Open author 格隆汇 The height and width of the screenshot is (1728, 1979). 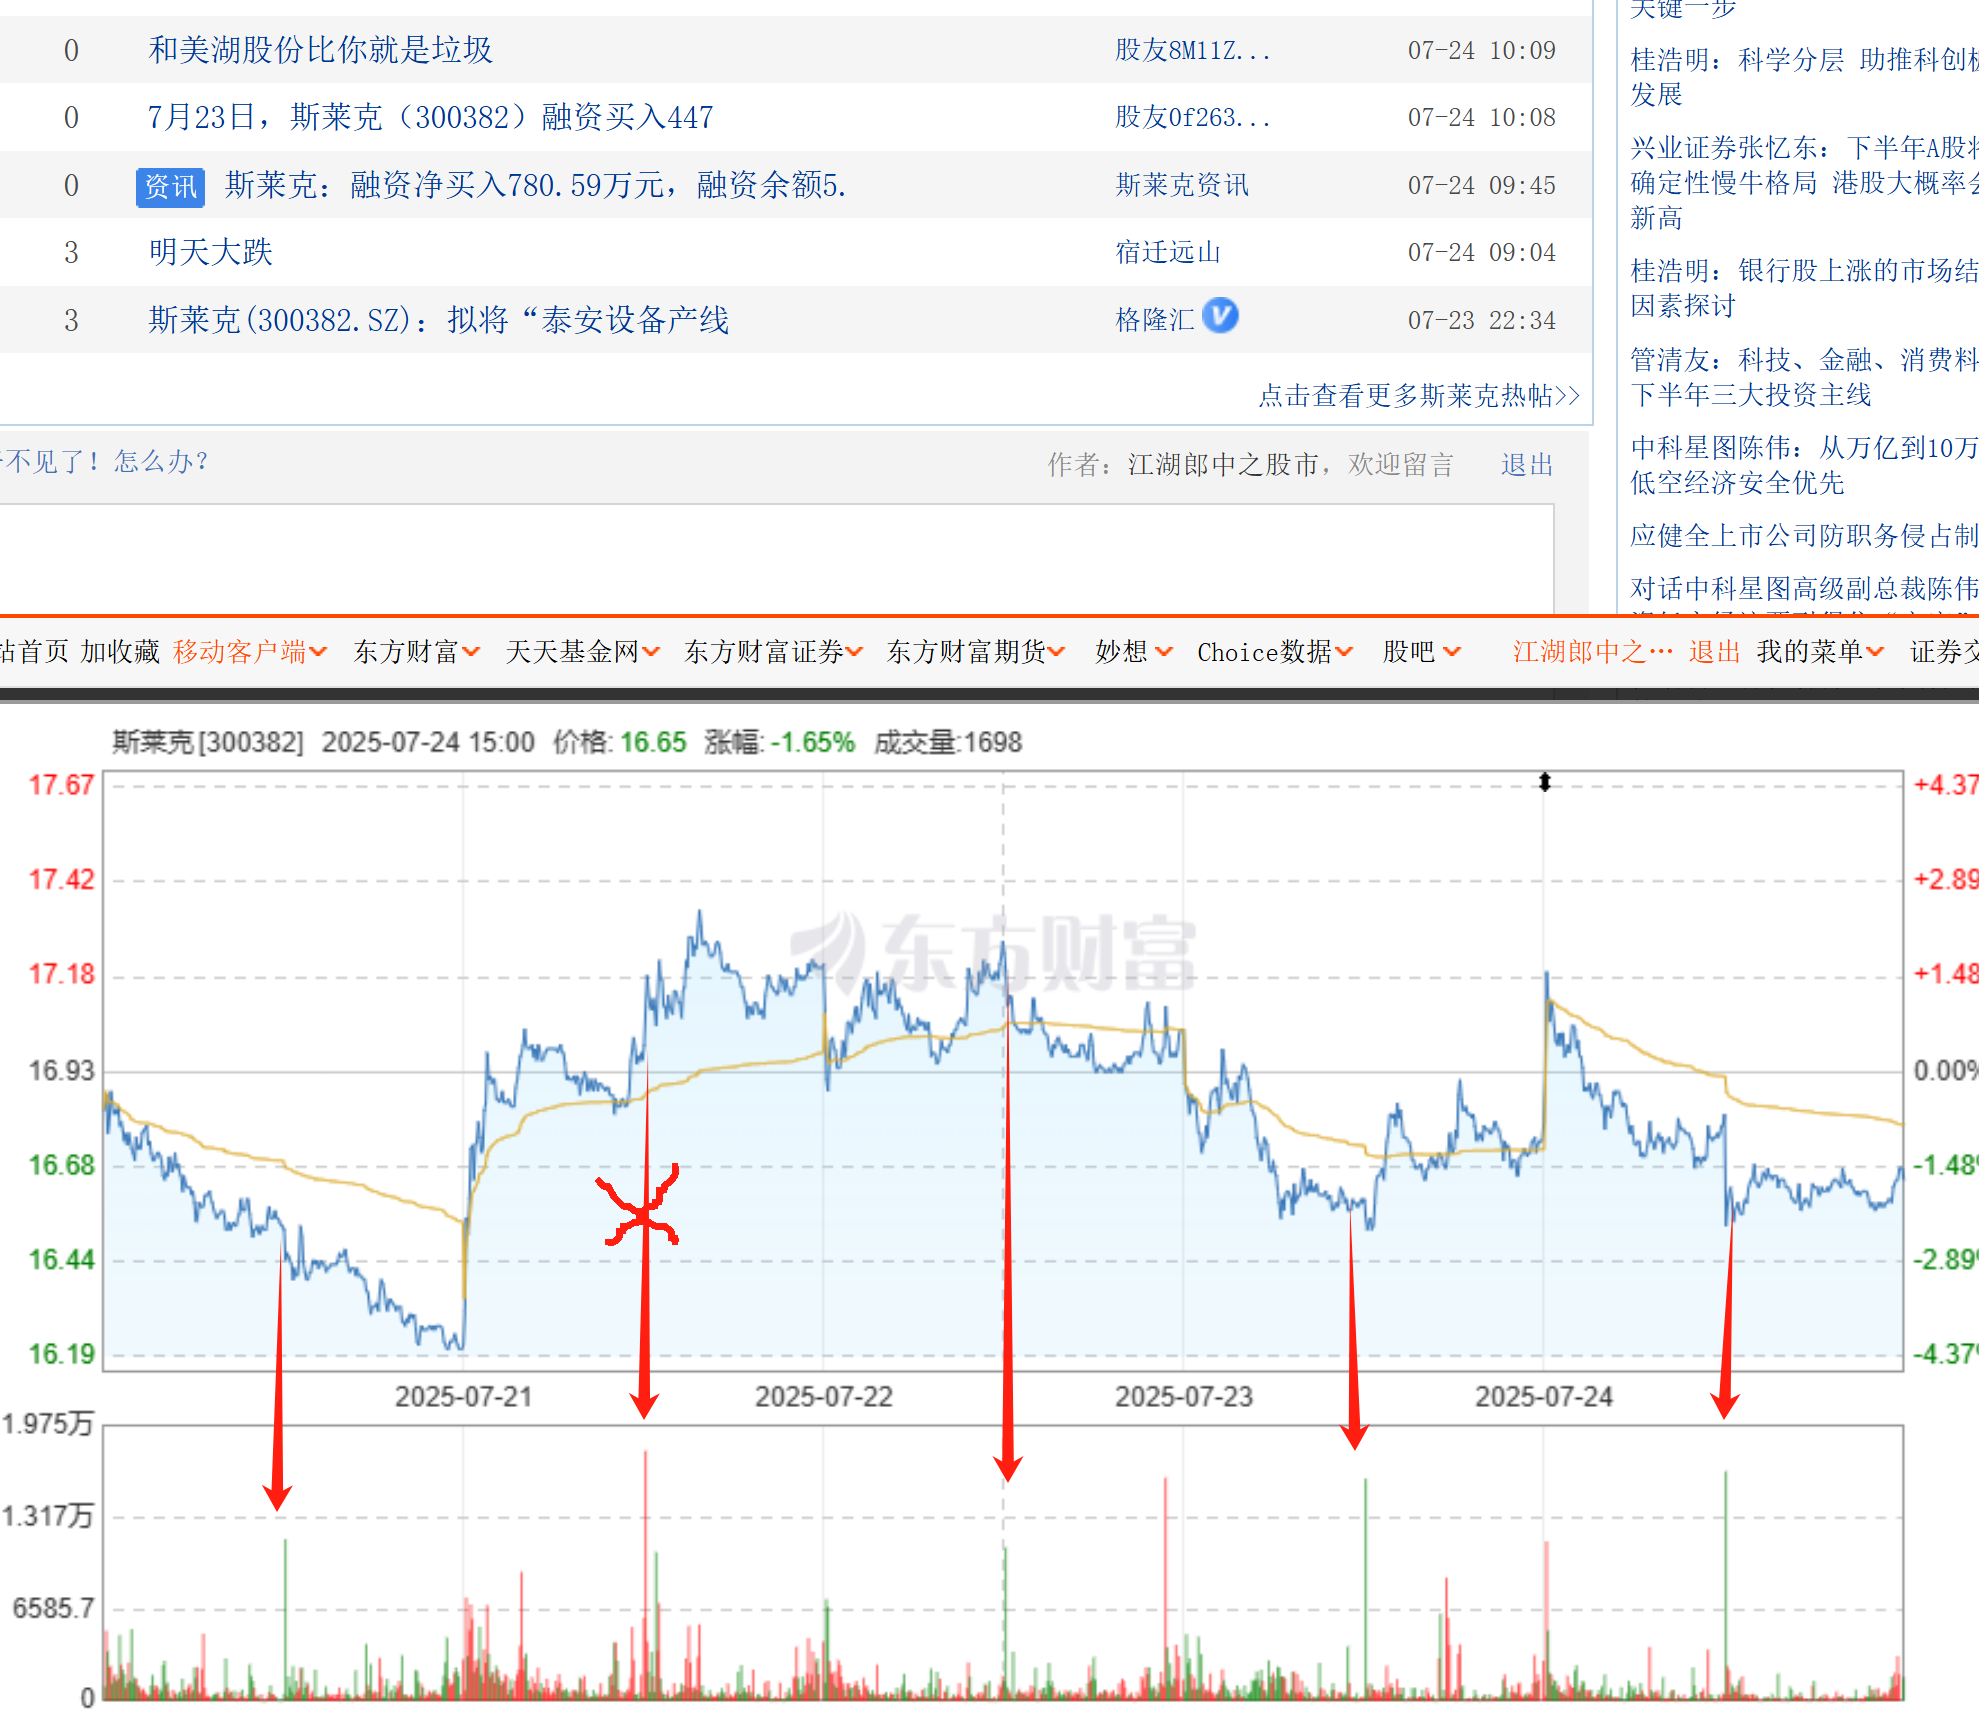(x=1155, y=320)
